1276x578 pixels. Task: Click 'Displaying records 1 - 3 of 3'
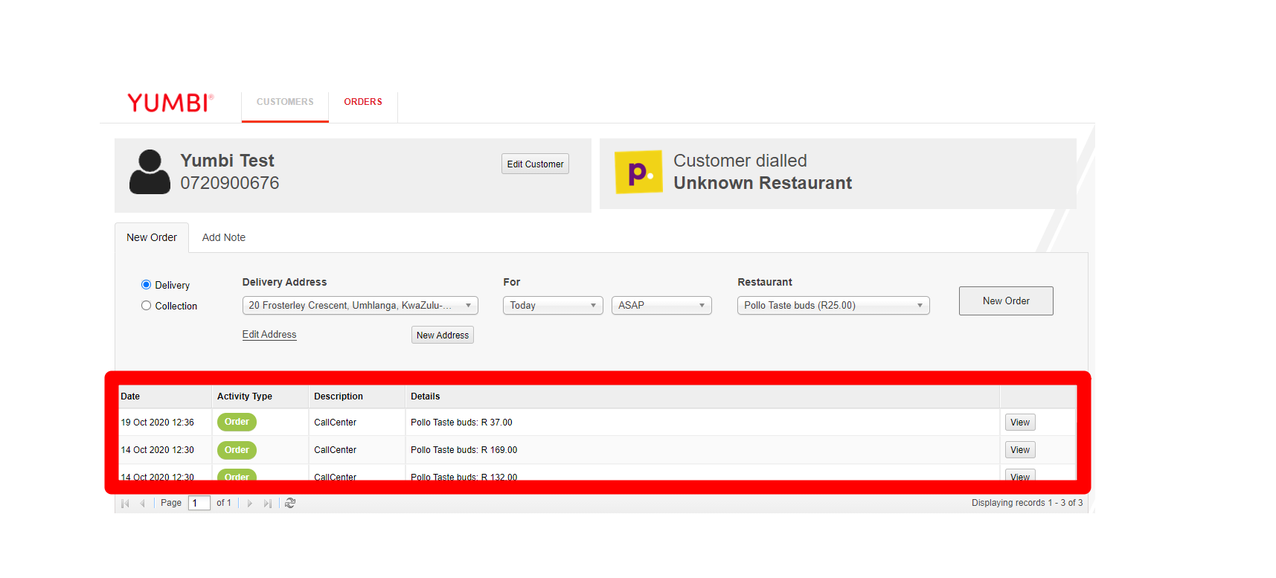[x=1027, y=503]
